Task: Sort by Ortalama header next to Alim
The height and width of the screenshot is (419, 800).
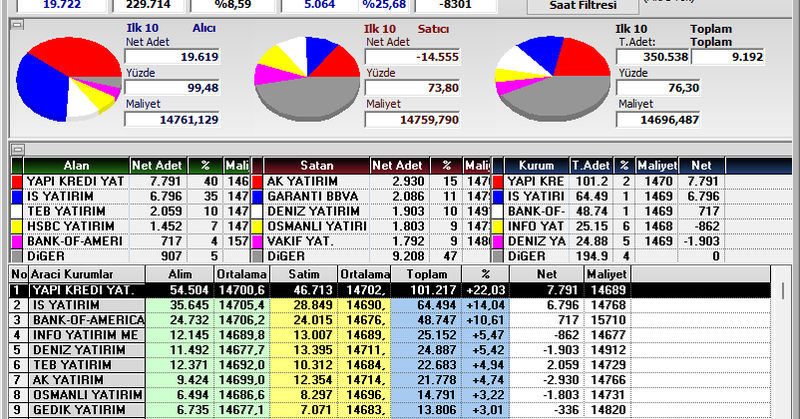Action: point(241,274)
